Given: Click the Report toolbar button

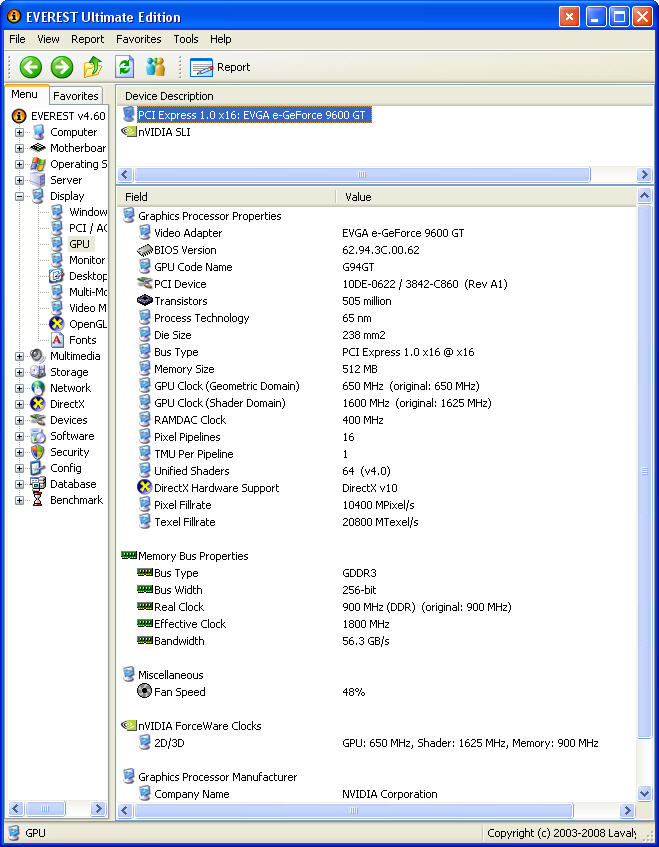Looking at the screenshot, I should tap(220, 68).
